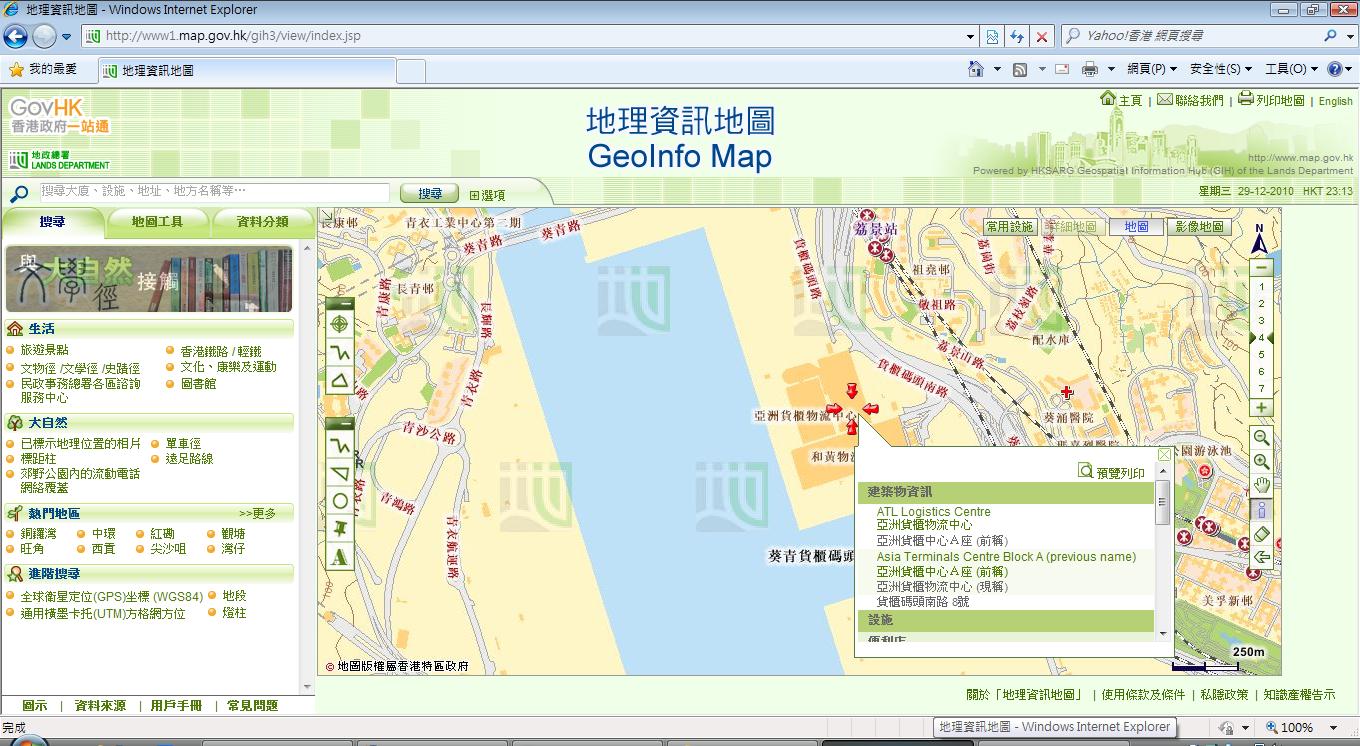
Task: Open the 網頁(P) page menu
Action: point(1152,69)
